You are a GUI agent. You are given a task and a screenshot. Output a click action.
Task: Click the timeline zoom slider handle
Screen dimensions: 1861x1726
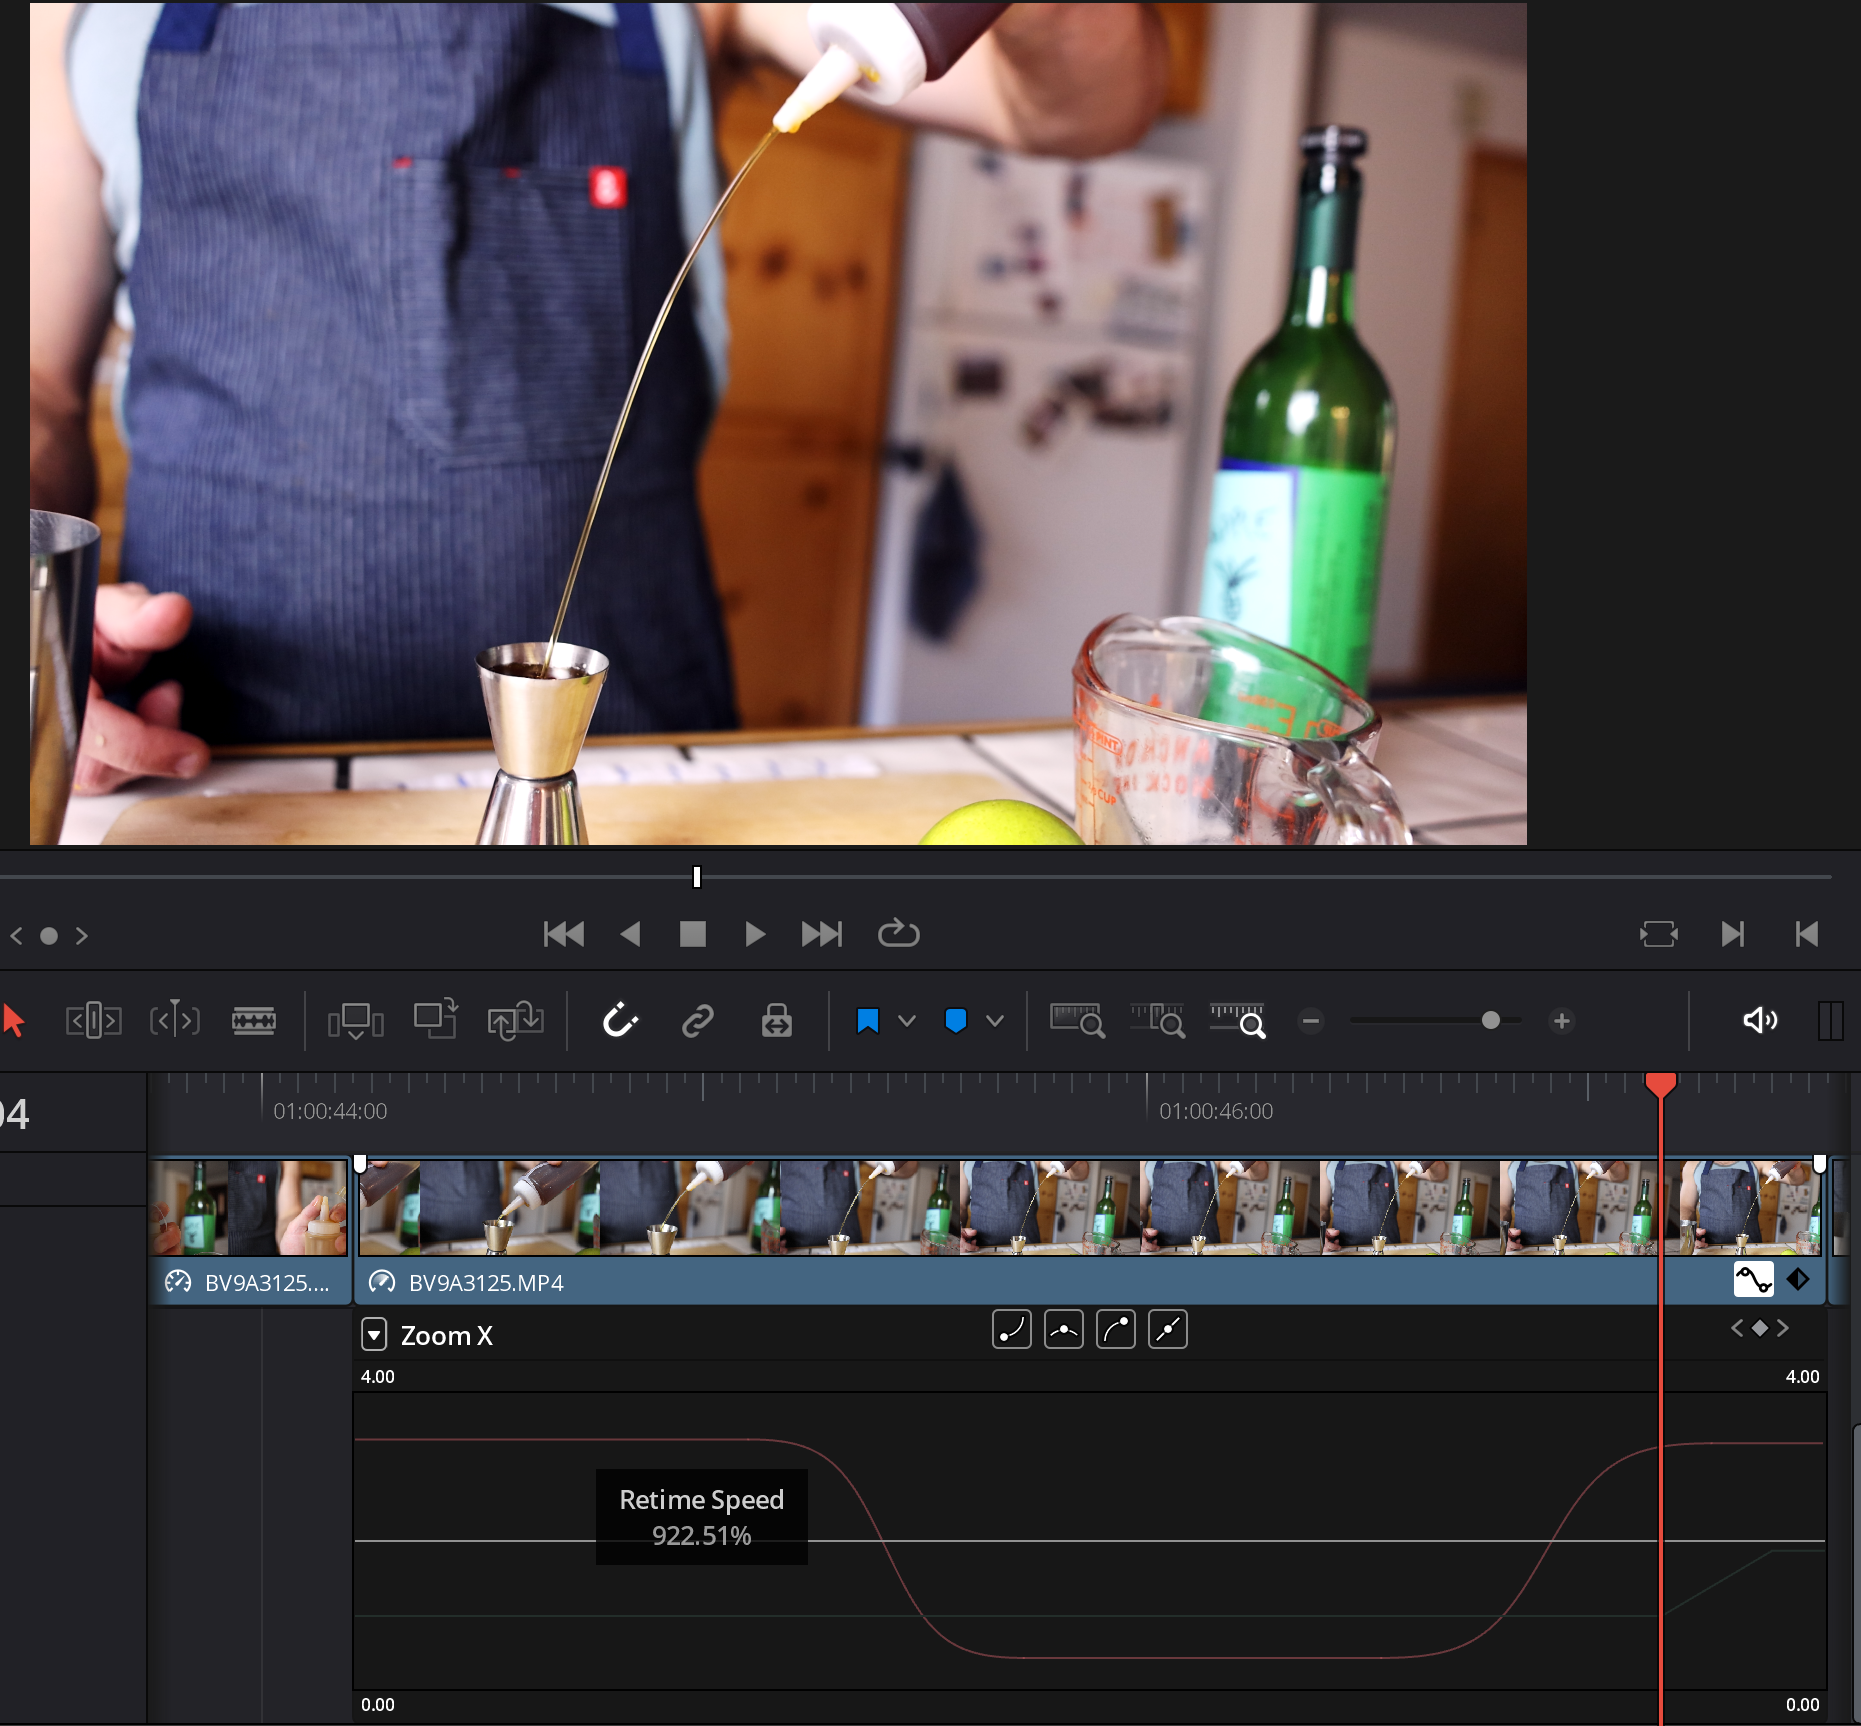point(1490,1021)
